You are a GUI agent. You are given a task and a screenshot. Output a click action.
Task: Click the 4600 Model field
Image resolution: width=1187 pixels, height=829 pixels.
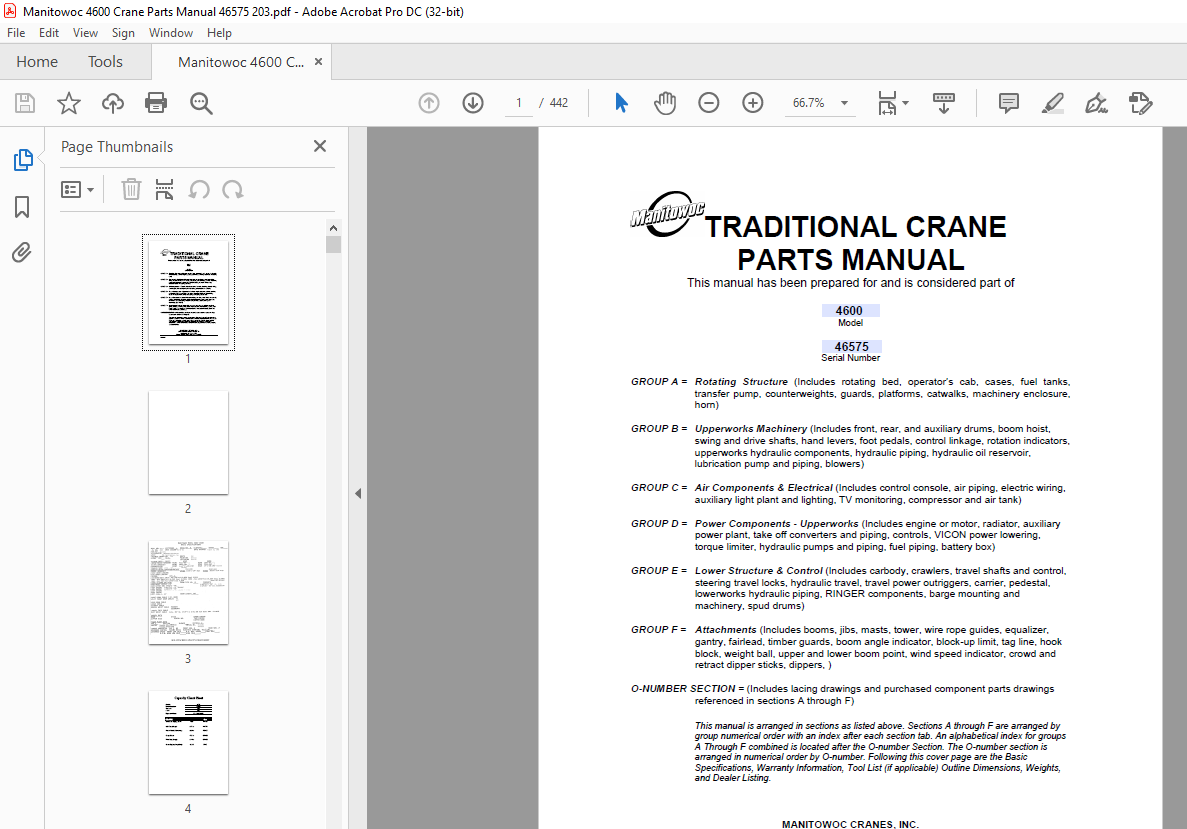coord(850,310)
